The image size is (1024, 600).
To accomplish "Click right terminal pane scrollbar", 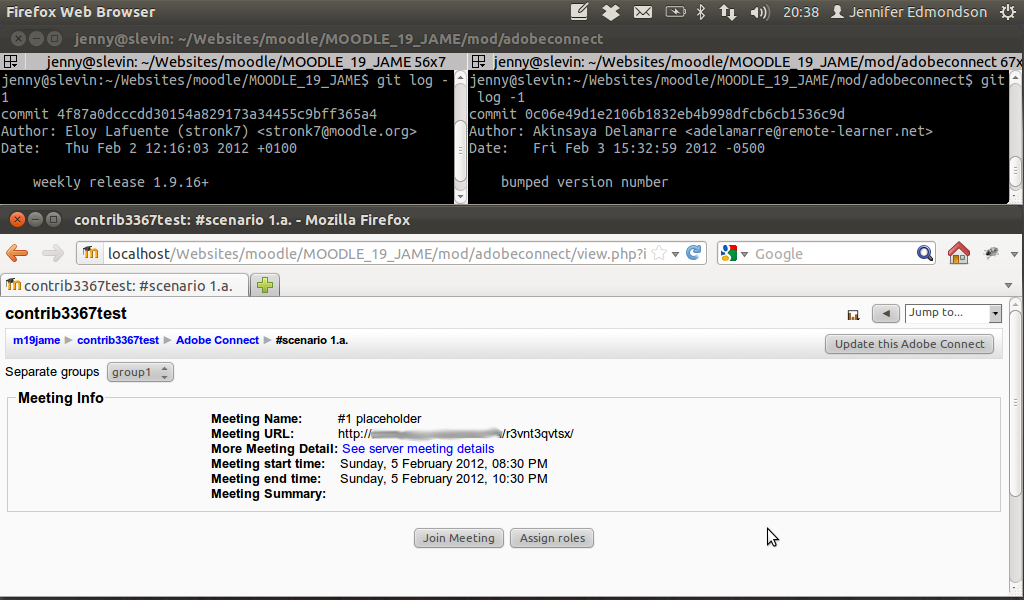I will pos(1016,172).
